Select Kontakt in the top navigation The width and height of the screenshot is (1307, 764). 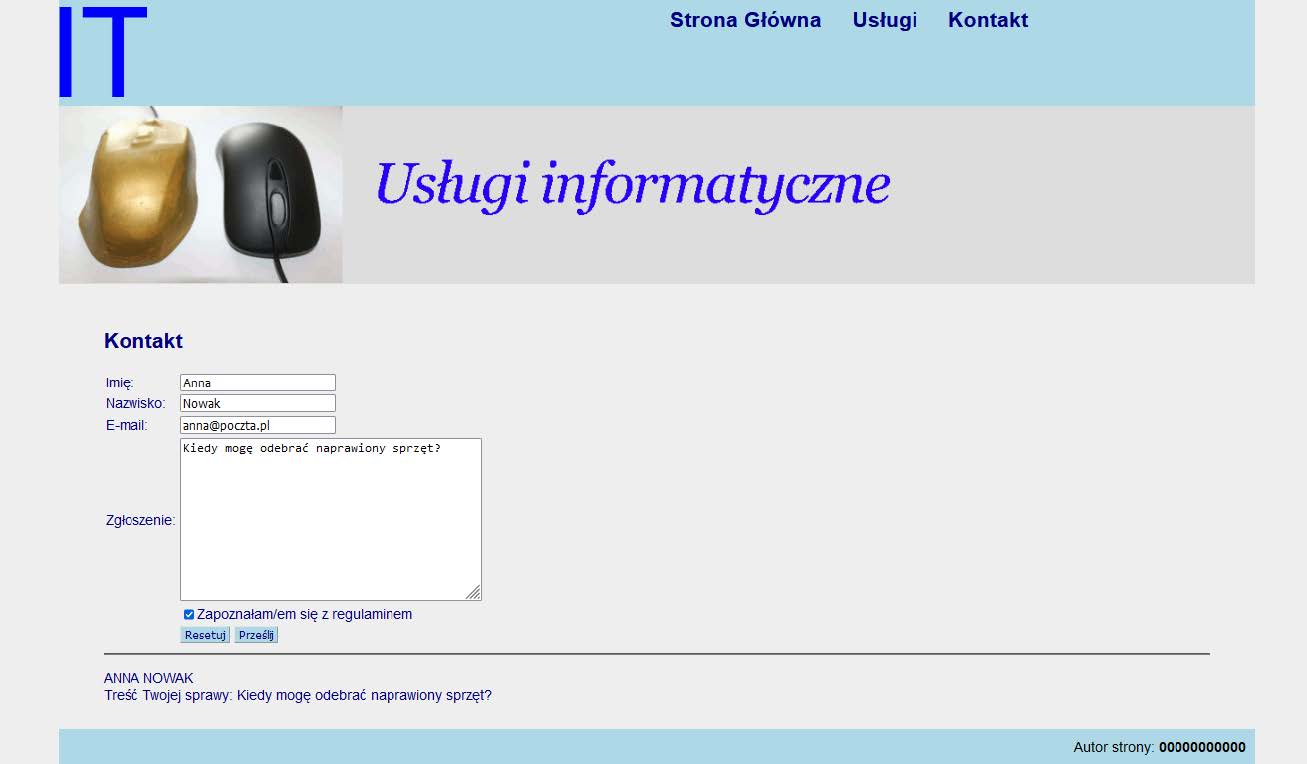point(987,20)
